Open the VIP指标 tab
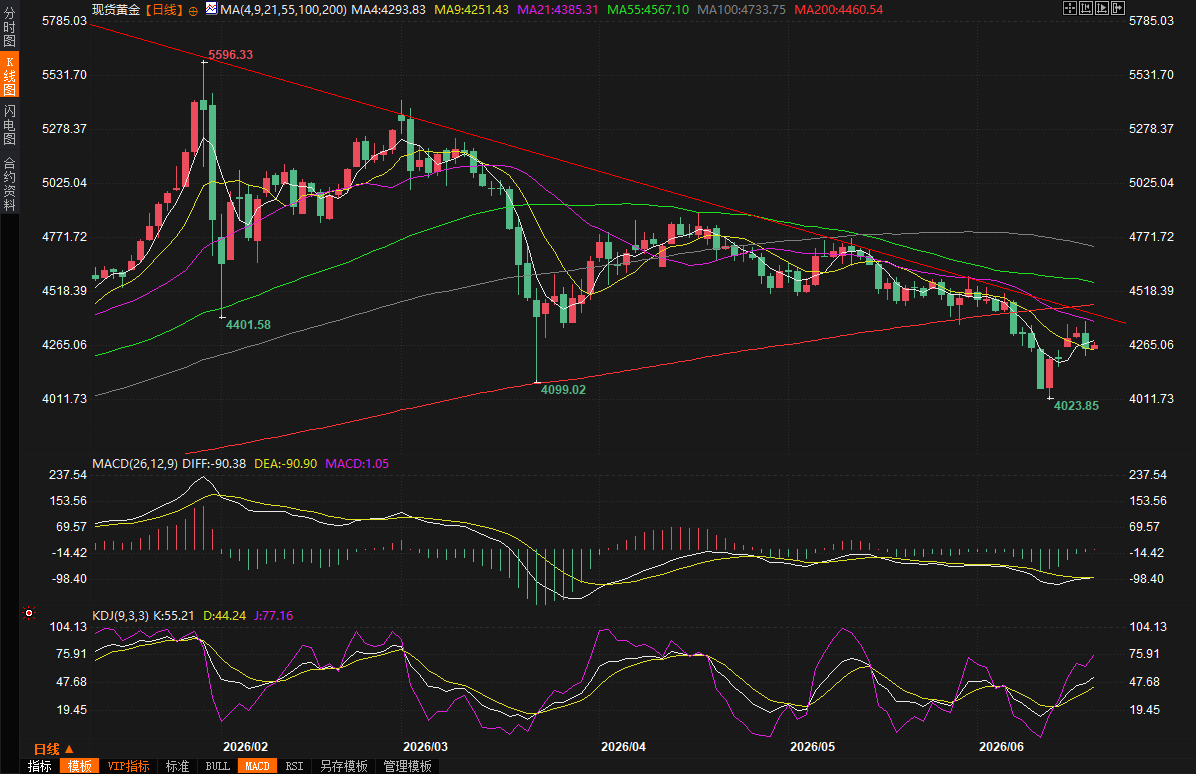The height and width of the screenshot is (774, 1196). click(x=128, y=766)
